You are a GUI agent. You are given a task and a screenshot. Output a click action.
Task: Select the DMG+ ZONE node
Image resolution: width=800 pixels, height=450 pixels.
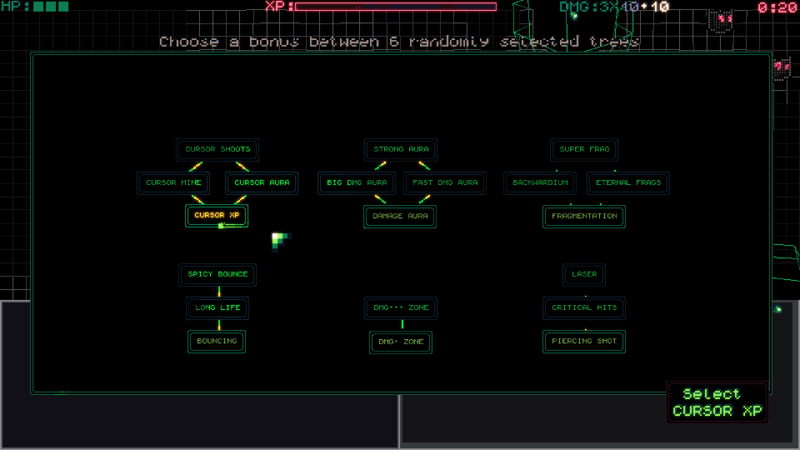pos(401,342)
